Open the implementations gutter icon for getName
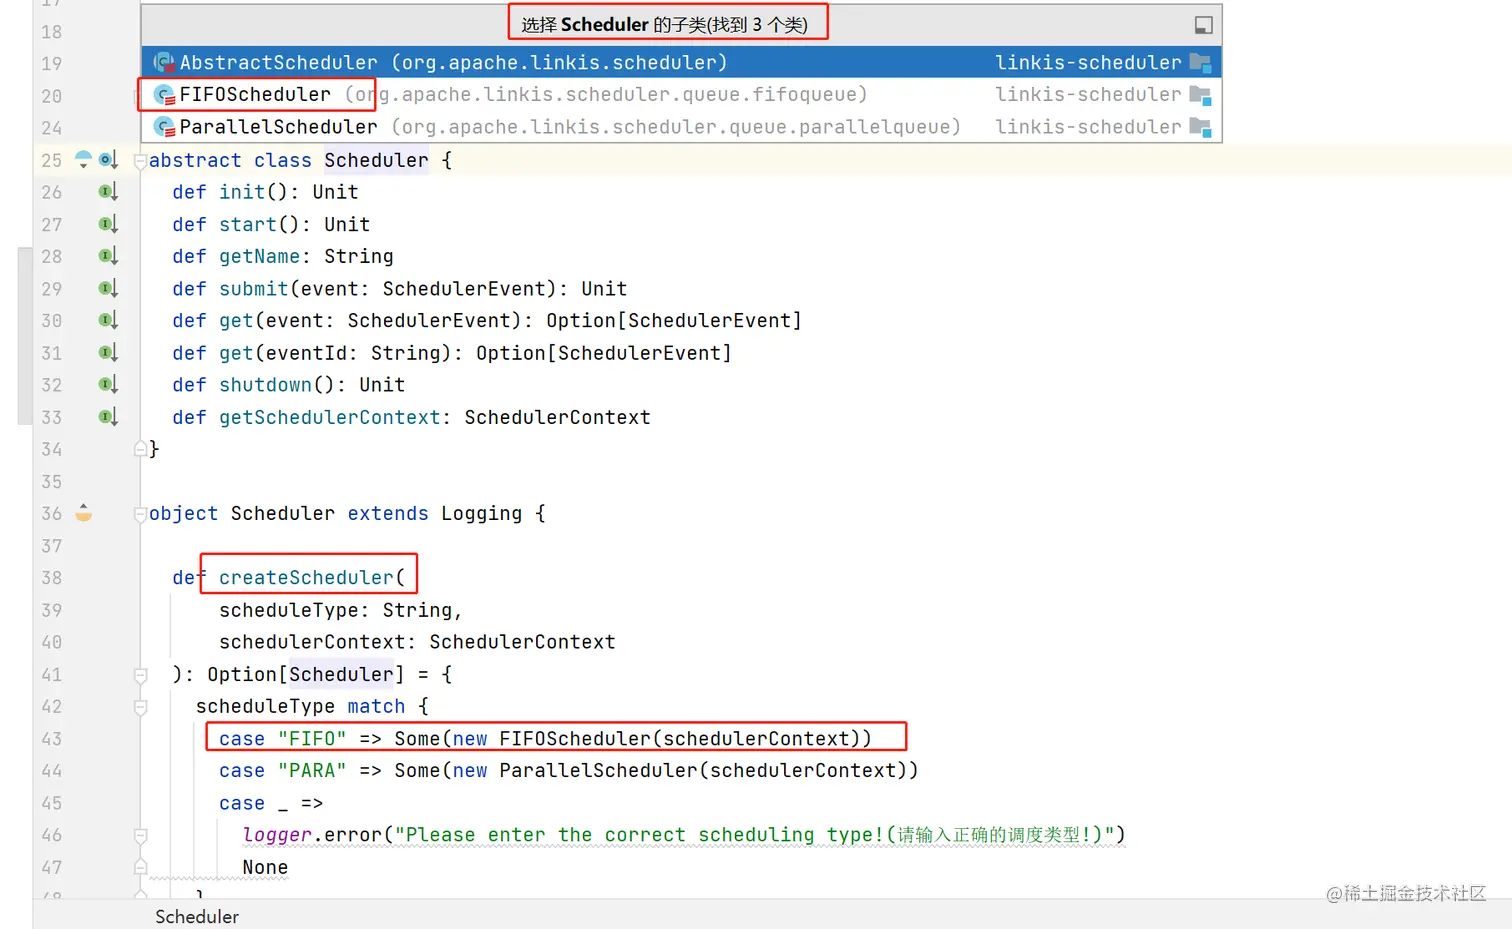 click(x=108, y=256)
